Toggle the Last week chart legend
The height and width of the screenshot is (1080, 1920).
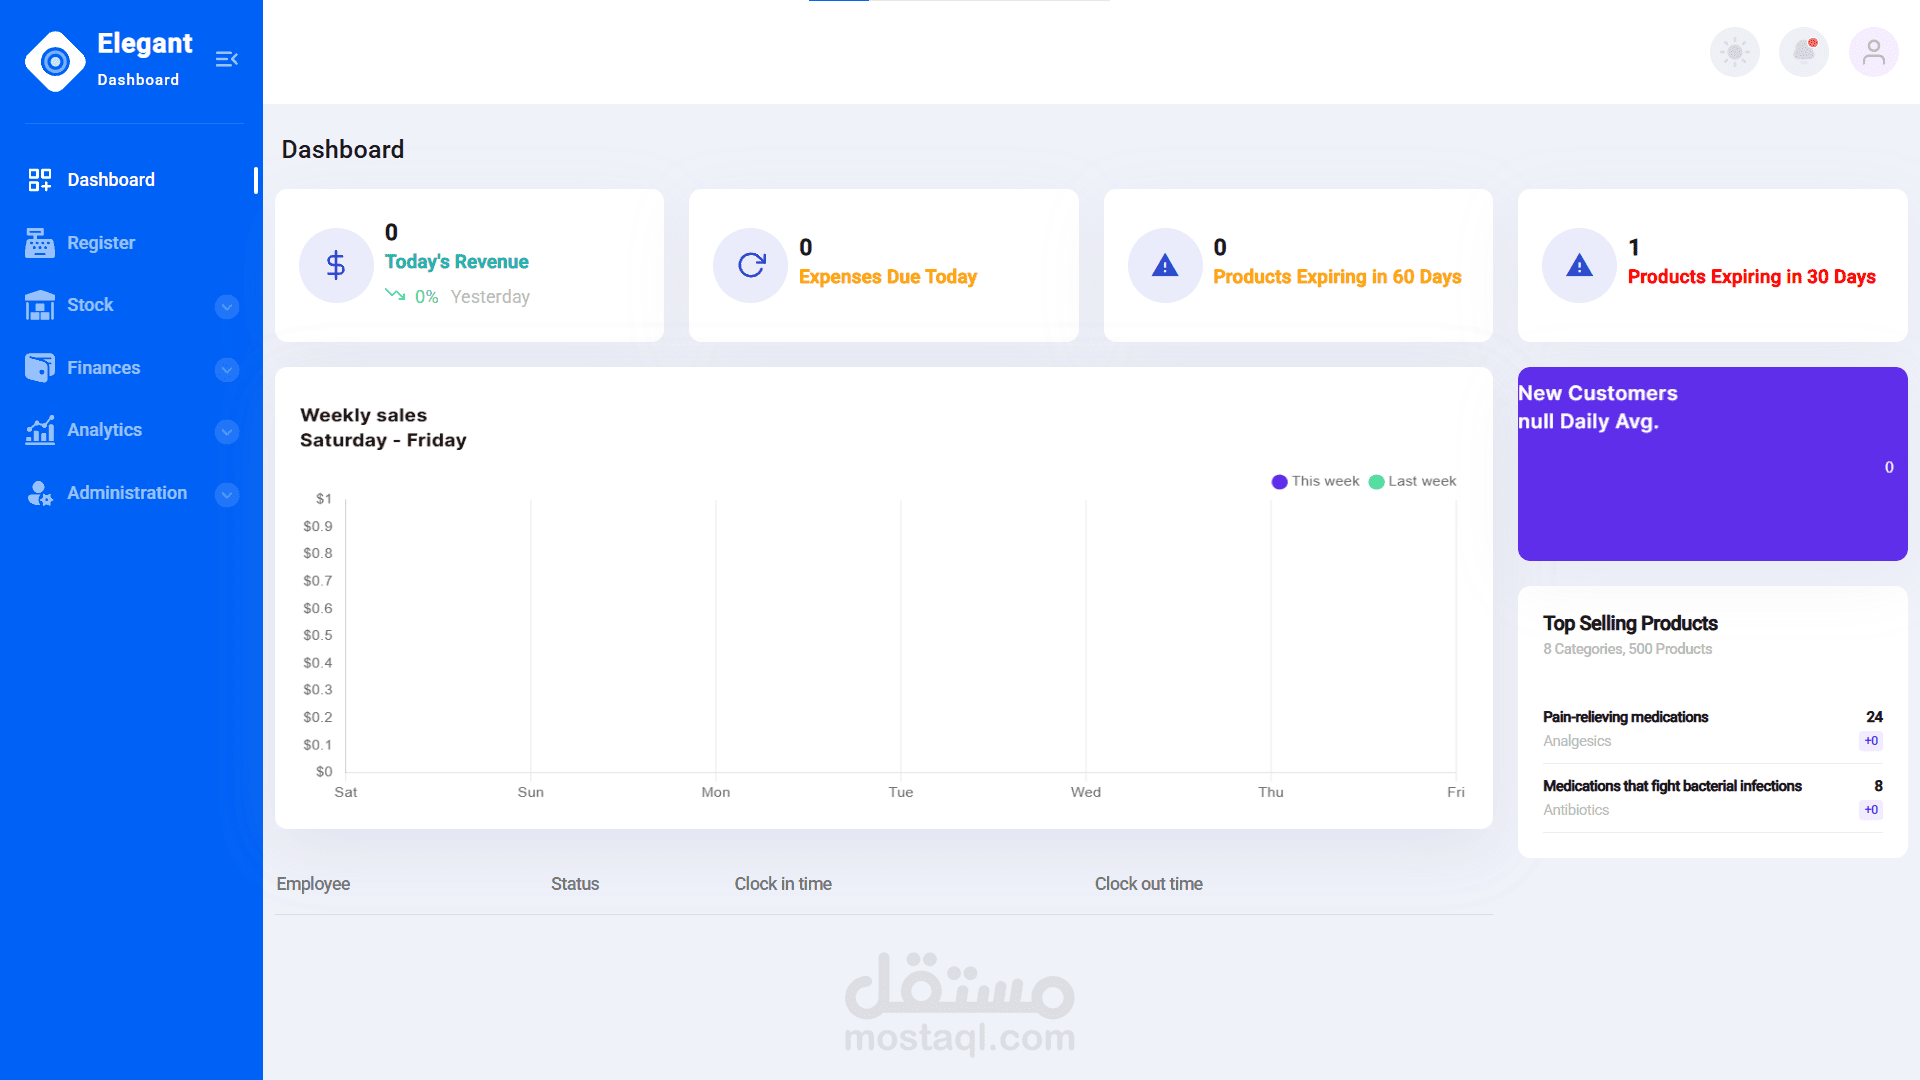coord(1412,482)
